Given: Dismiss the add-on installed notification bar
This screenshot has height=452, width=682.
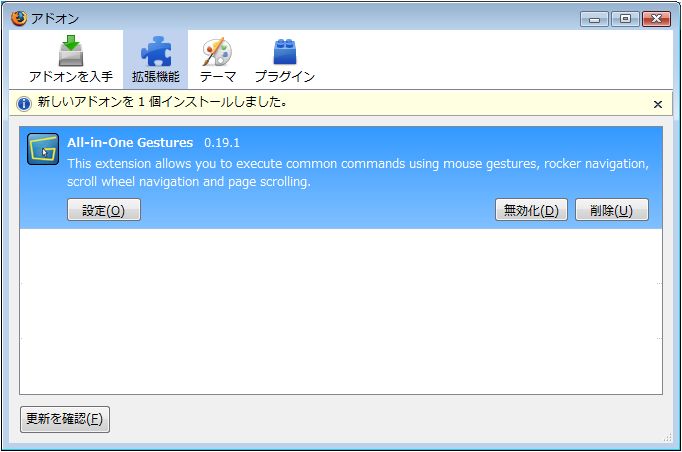Looking at the screenshot, I should 658,104.
